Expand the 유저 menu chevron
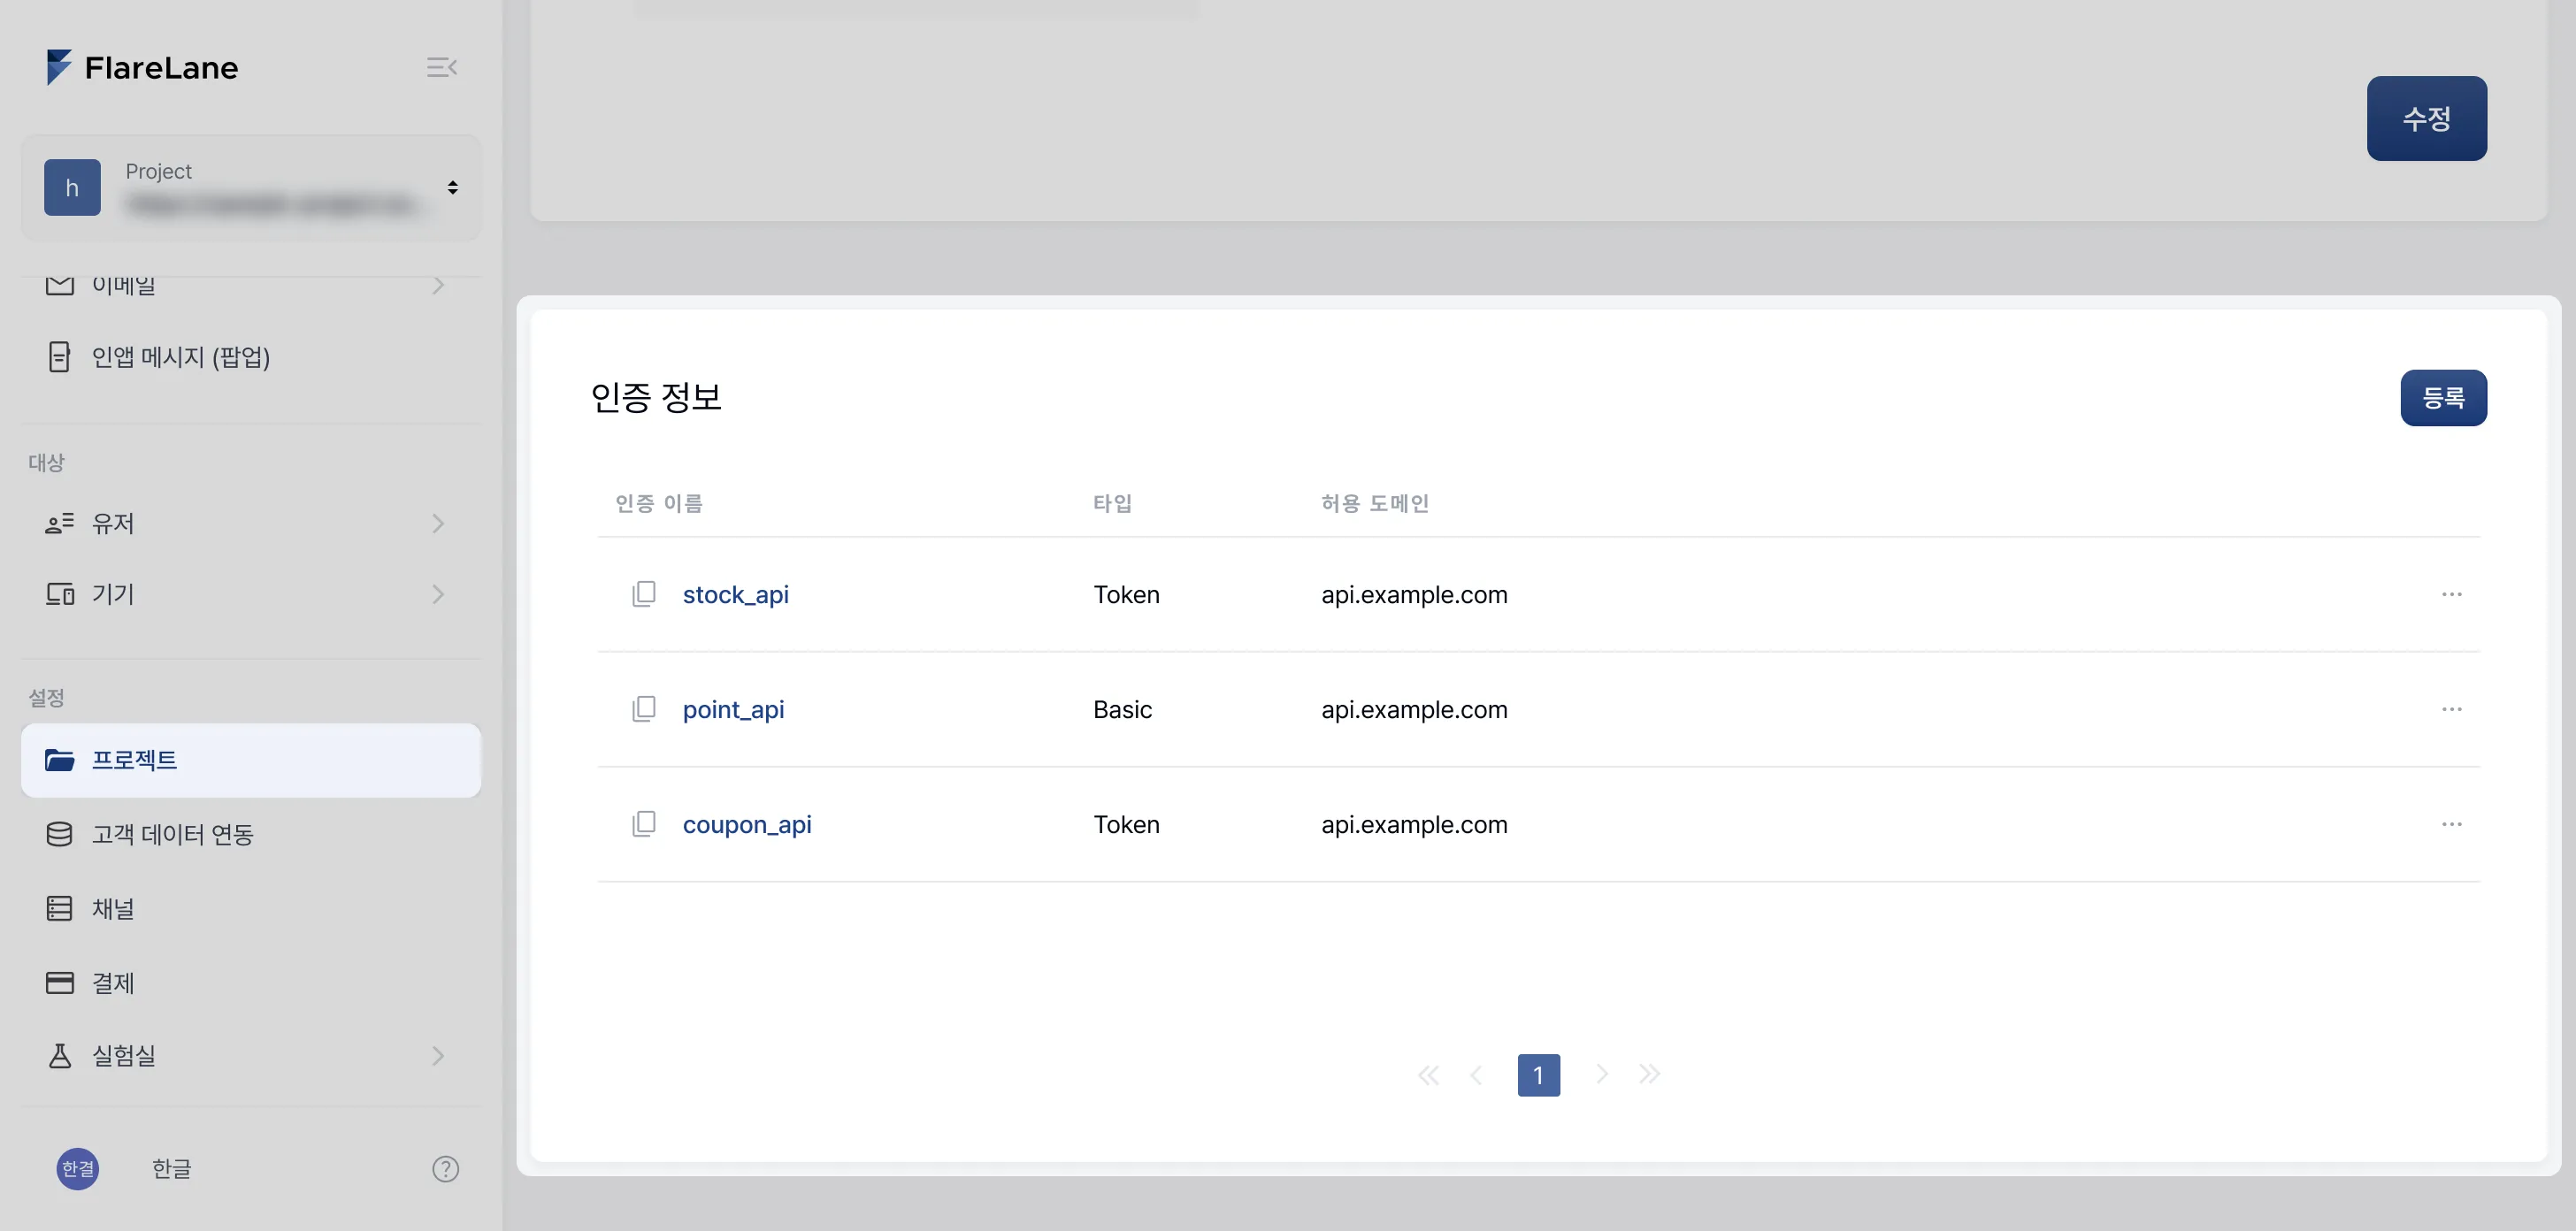Viewport: 2576px width, 1231px height. point(438,523)
